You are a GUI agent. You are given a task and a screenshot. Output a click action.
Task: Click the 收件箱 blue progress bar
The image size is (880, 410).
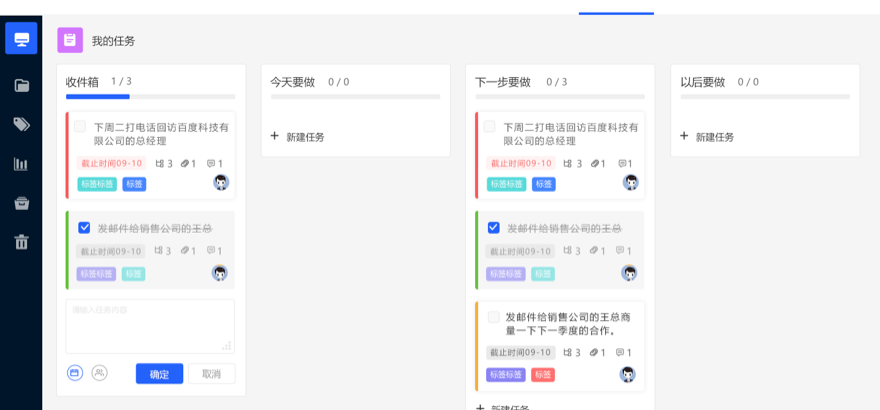(98, 97)
